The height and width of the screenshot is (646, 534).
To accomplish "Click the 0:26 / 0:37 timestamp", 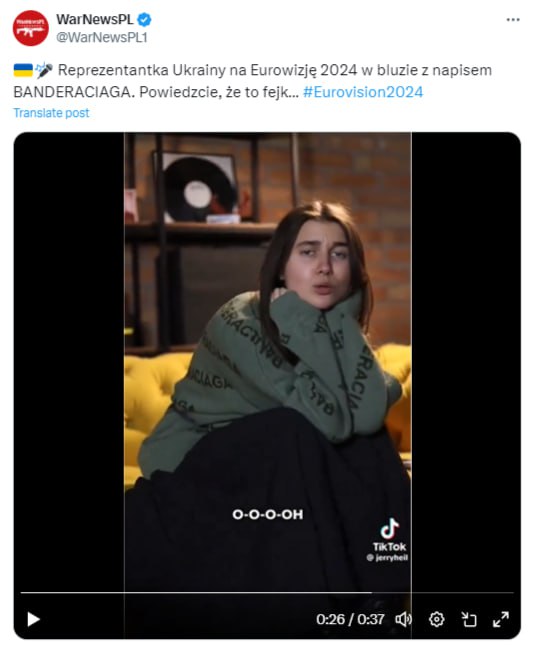I will coord(350,619).
